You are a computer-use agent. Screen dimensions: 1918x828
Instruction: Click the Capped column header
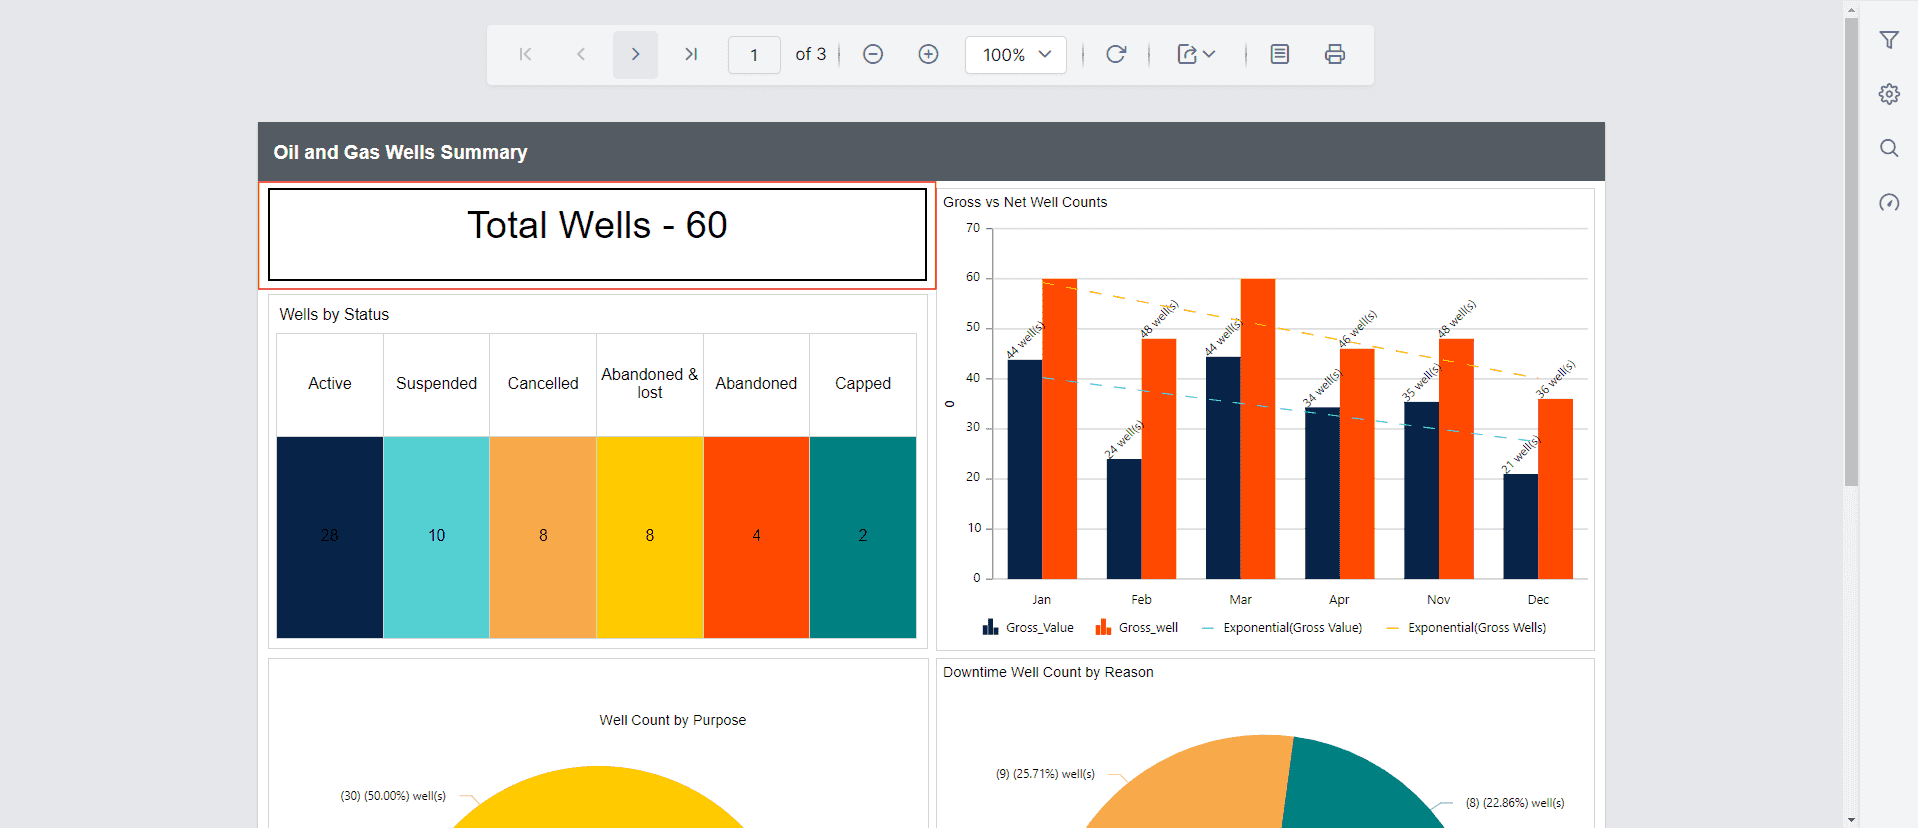click(863, 384)
